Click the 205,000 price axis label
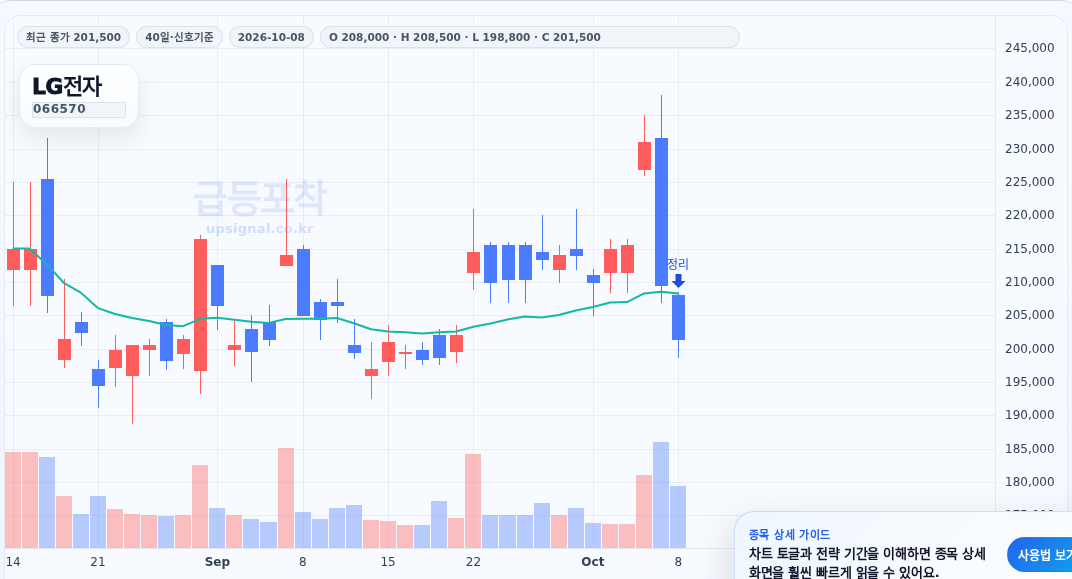Viewport: 1072px width, 579px height. coord(1030,315)
